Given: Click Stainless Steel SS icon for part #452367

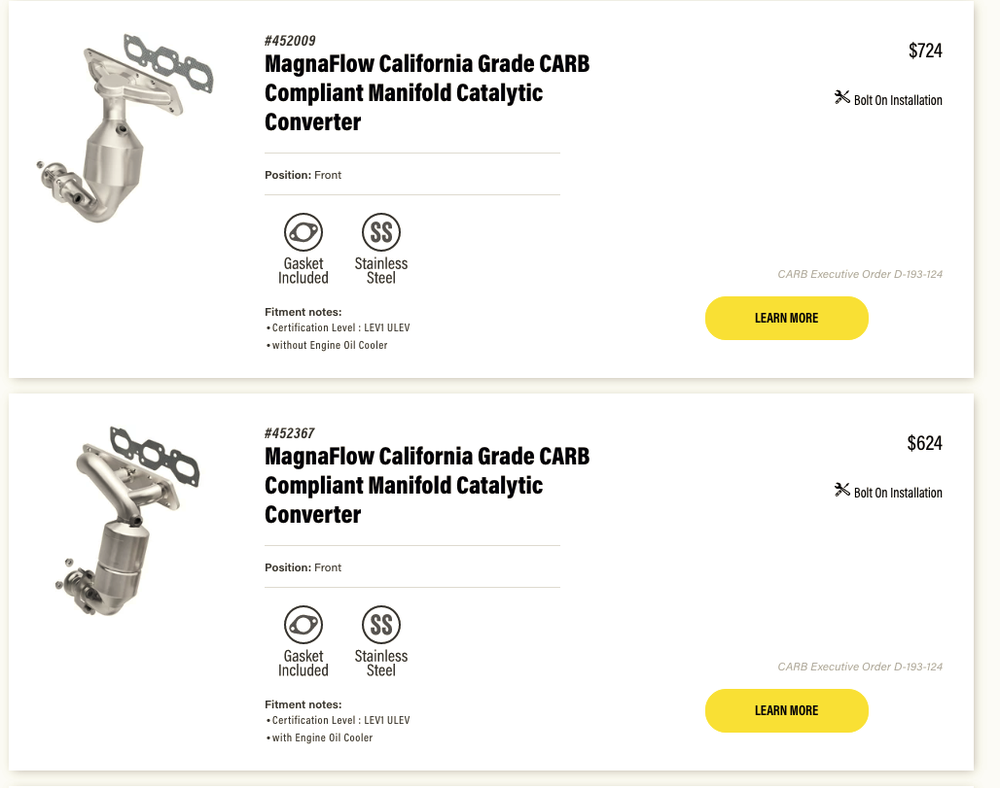Looking at the screenshot, I should click(381, 625).
